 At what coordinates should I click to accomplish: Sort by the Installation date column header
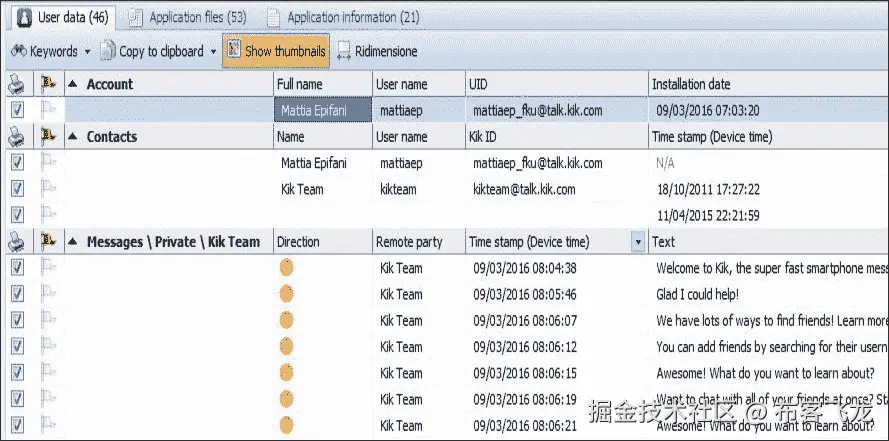(x=768, y=84)
